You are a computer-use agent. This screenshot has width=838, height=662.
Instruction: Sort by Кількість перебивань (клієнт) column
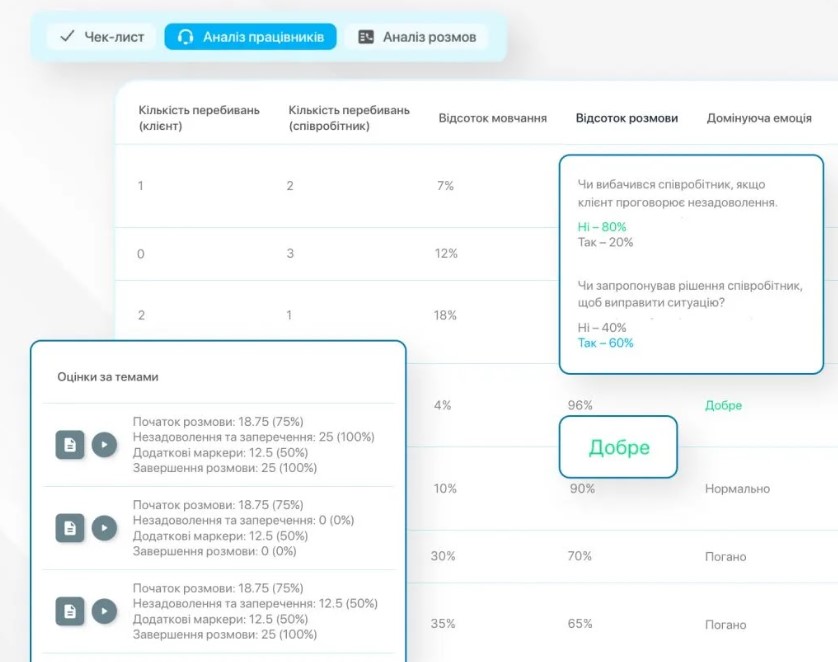pyautogui.click(x=198, y=118)
